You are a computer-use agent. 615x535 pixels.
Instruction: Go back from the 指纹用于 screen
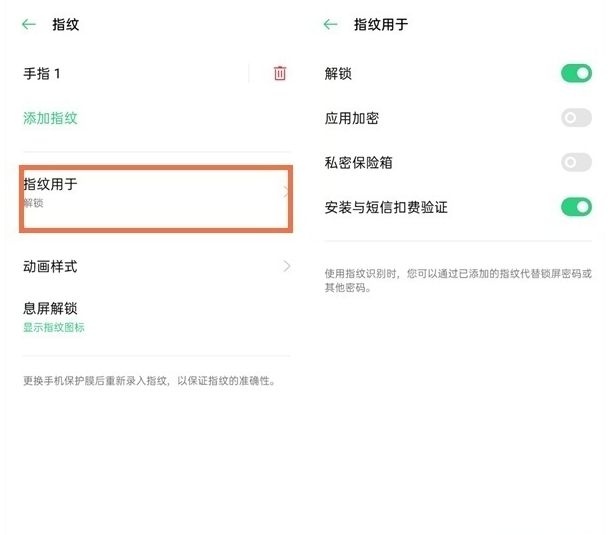331,25
